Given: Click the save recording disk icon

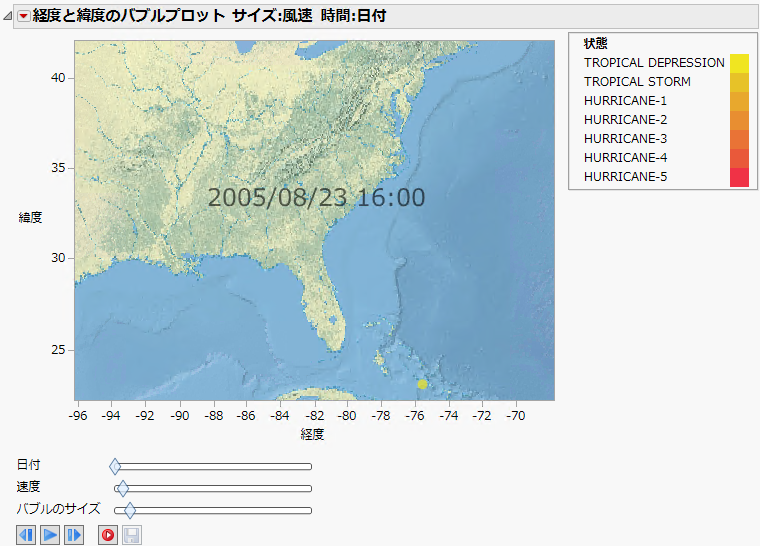Looking at the screenshot, I should [131, 535].
